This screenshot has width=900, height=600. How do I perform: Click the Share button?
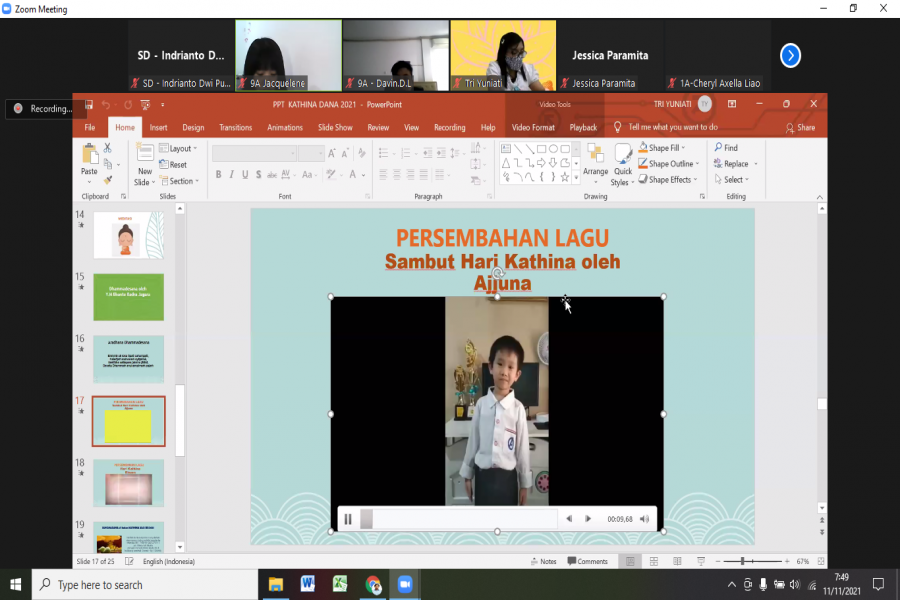[800, 127]
